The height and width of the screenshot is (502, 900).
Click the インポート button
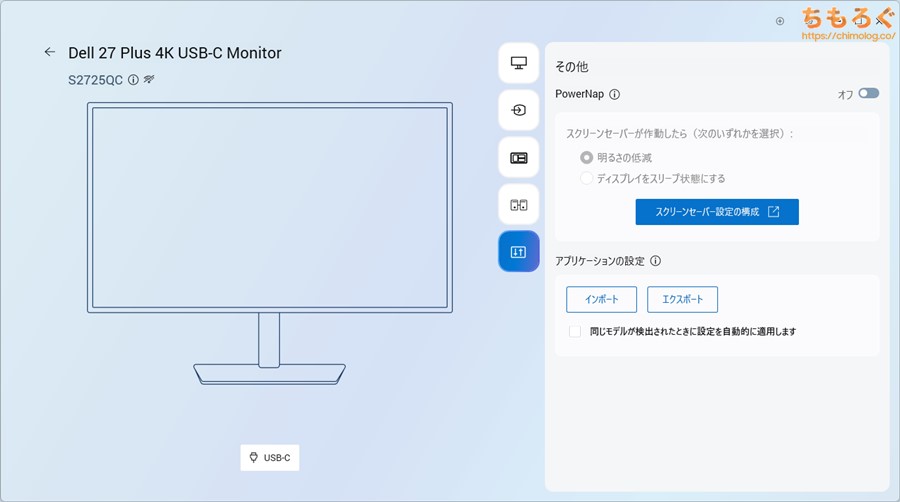[x=601, y=299]
